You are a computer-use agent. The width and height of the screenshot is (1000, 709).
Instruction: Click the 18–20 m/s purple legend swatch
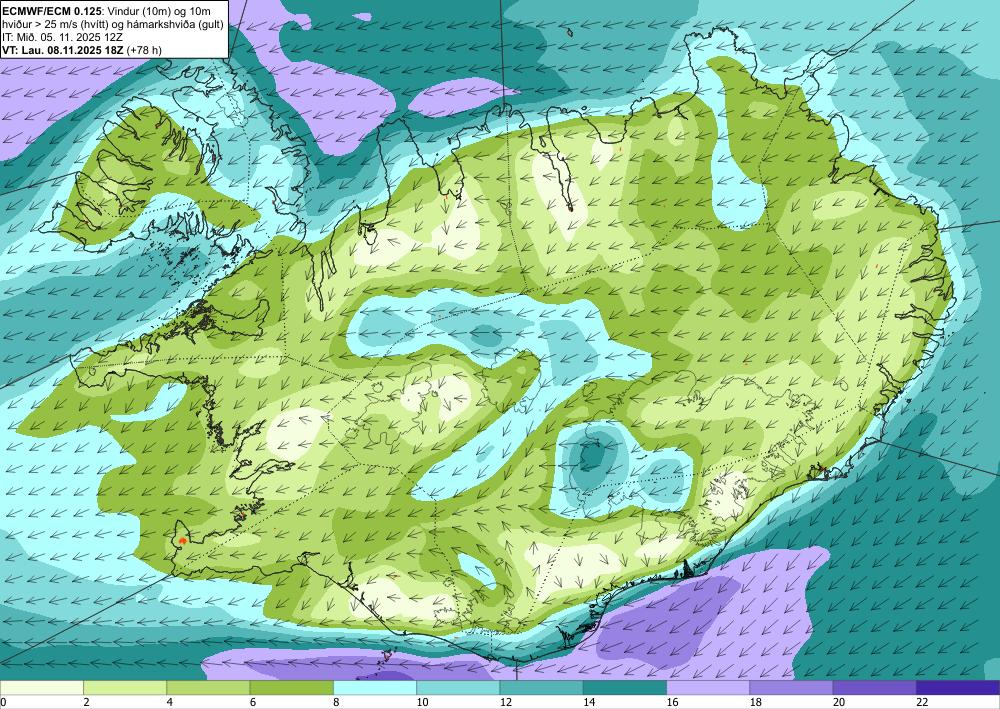(791, 687)
